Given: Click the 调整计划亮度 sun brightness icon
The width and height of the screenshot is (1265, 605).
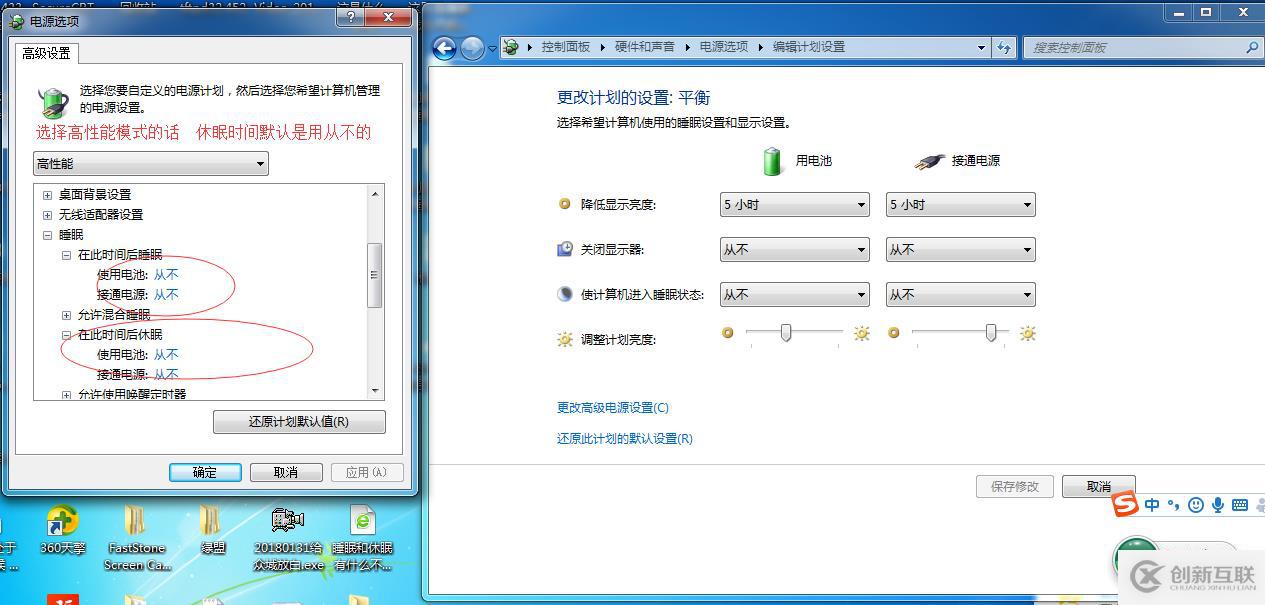Looking at the screenshot, I should [565, 339].
